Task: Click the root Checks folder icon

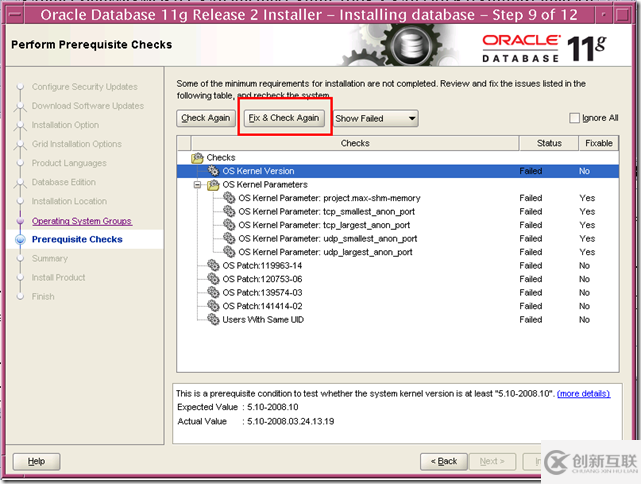Action: (197, 158)
